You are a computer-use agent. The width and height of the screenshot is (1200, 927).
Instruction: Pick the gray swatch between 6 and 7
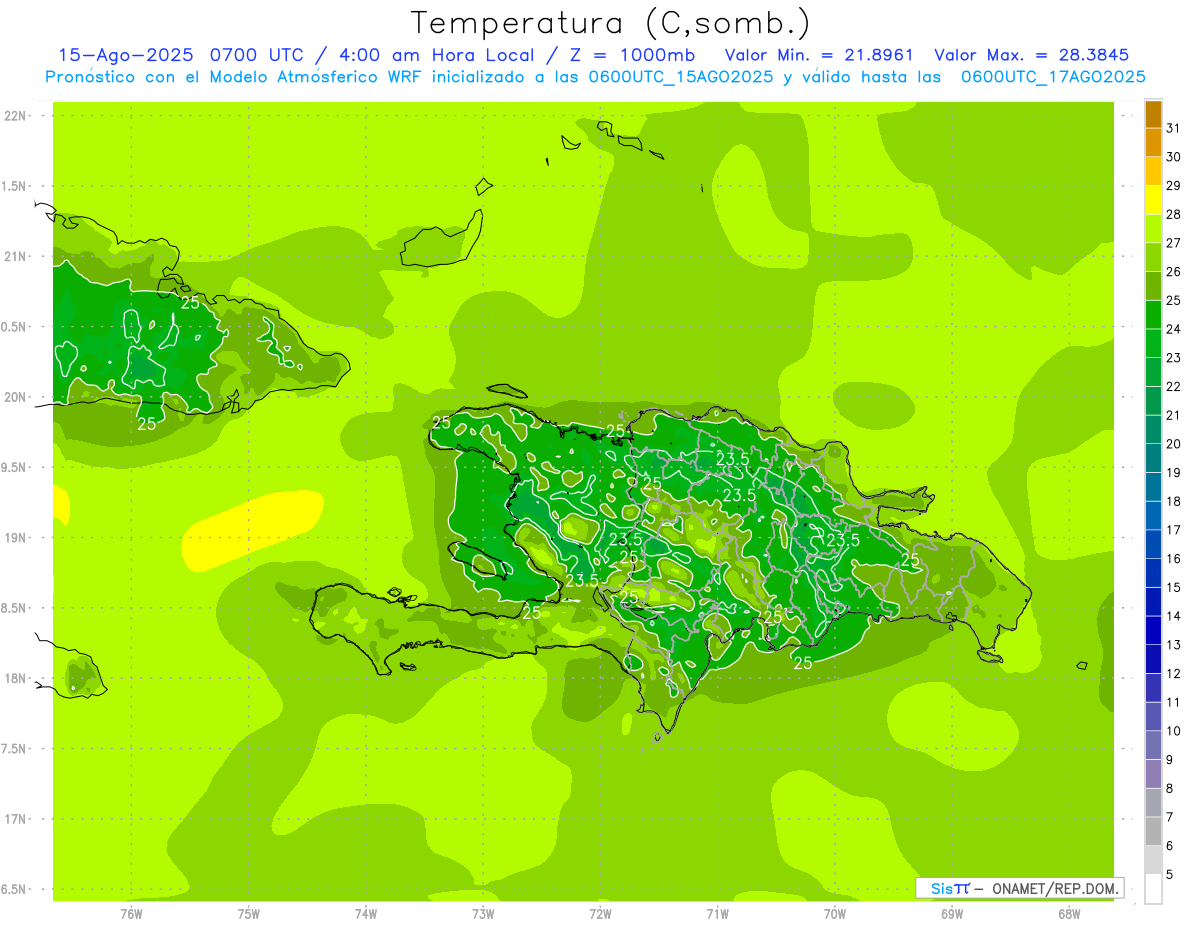[1153, 831]
